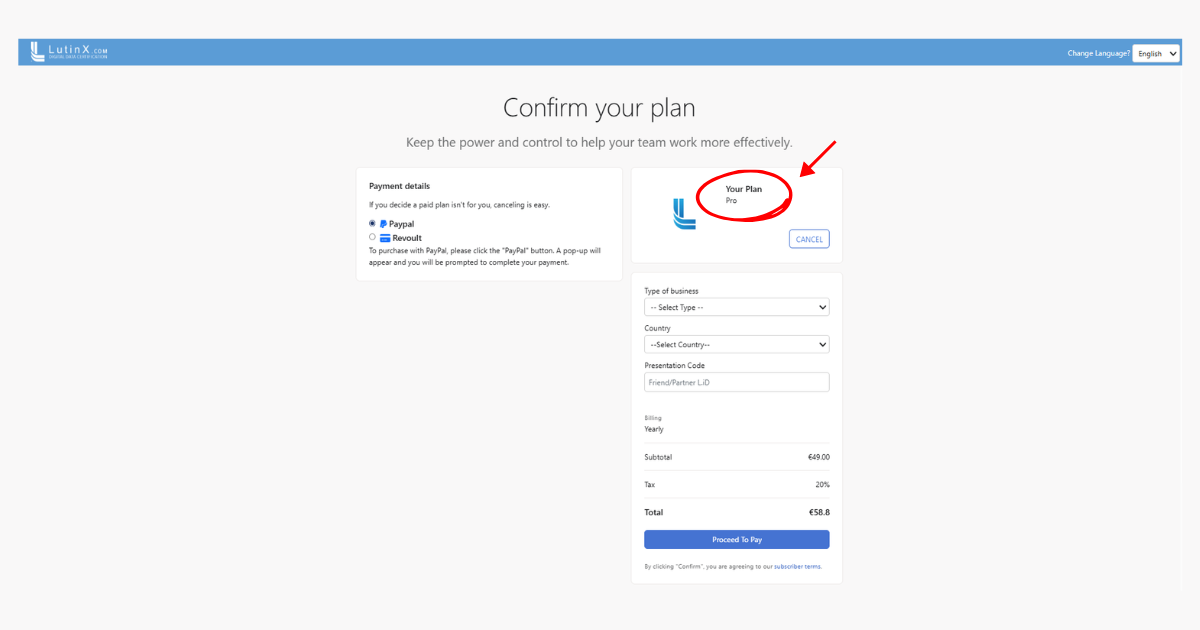Open the Select Country dropdown
The image size is (1200, 630).
coord(736,344)
